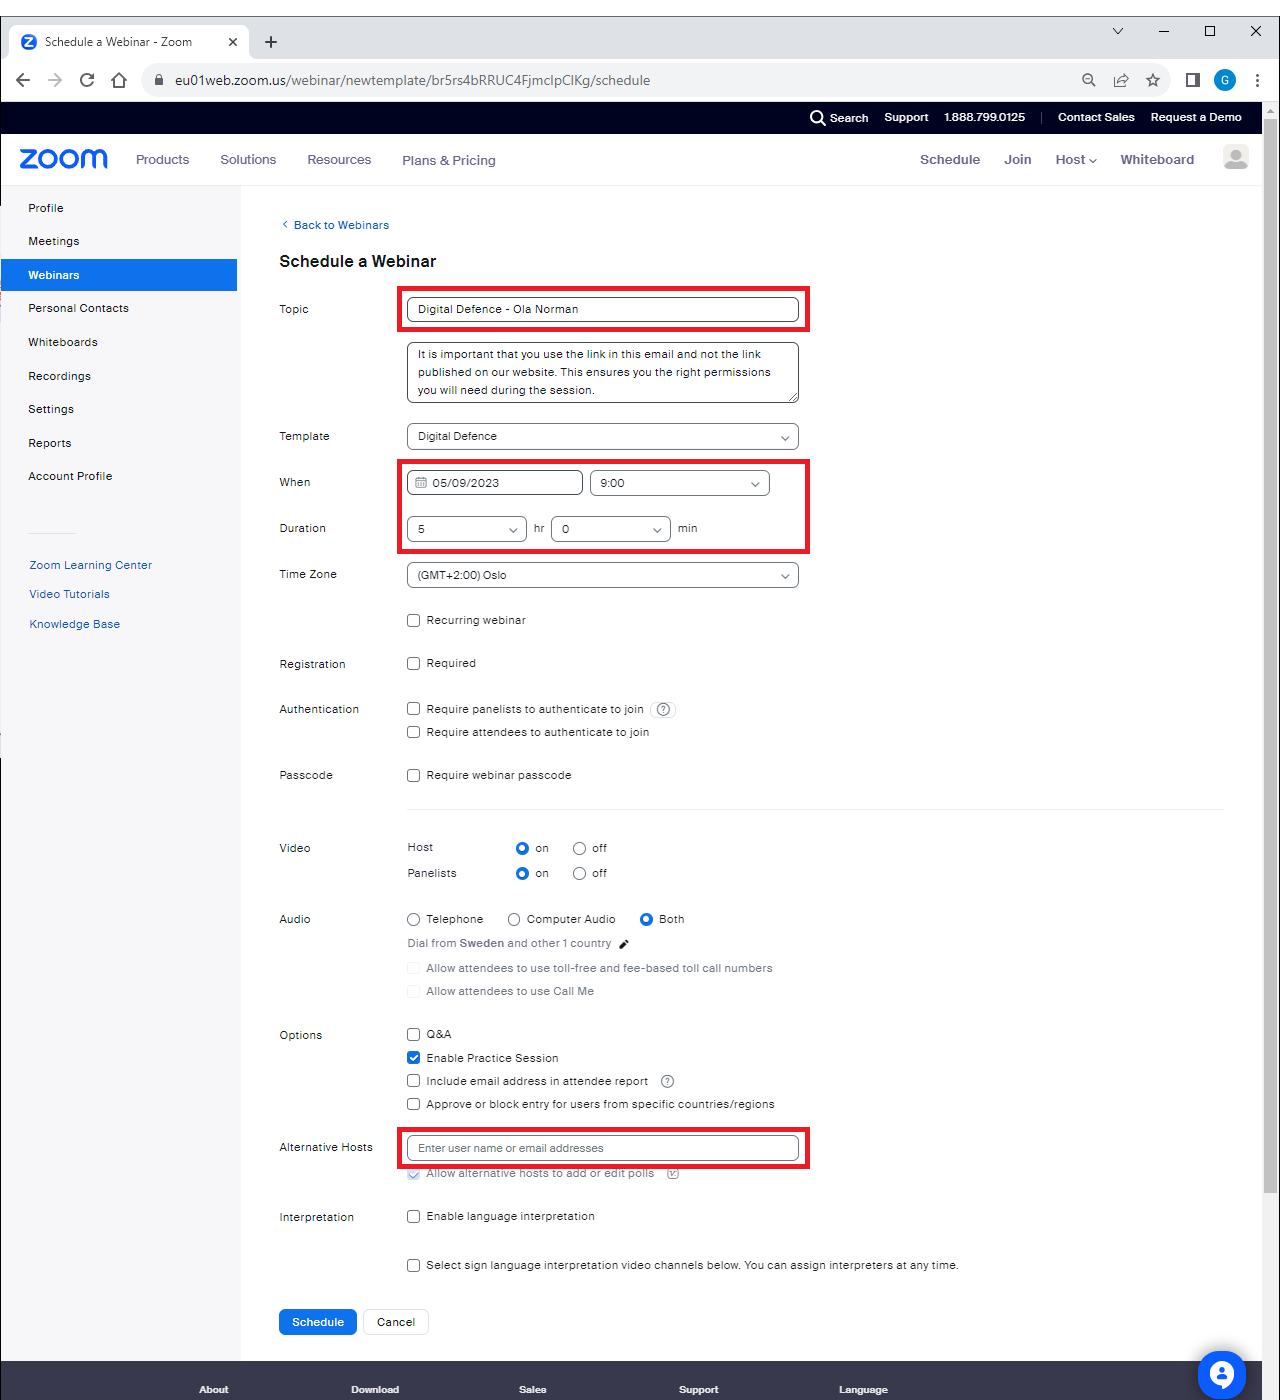Click the date field 05/09/2023

(495, 483)
